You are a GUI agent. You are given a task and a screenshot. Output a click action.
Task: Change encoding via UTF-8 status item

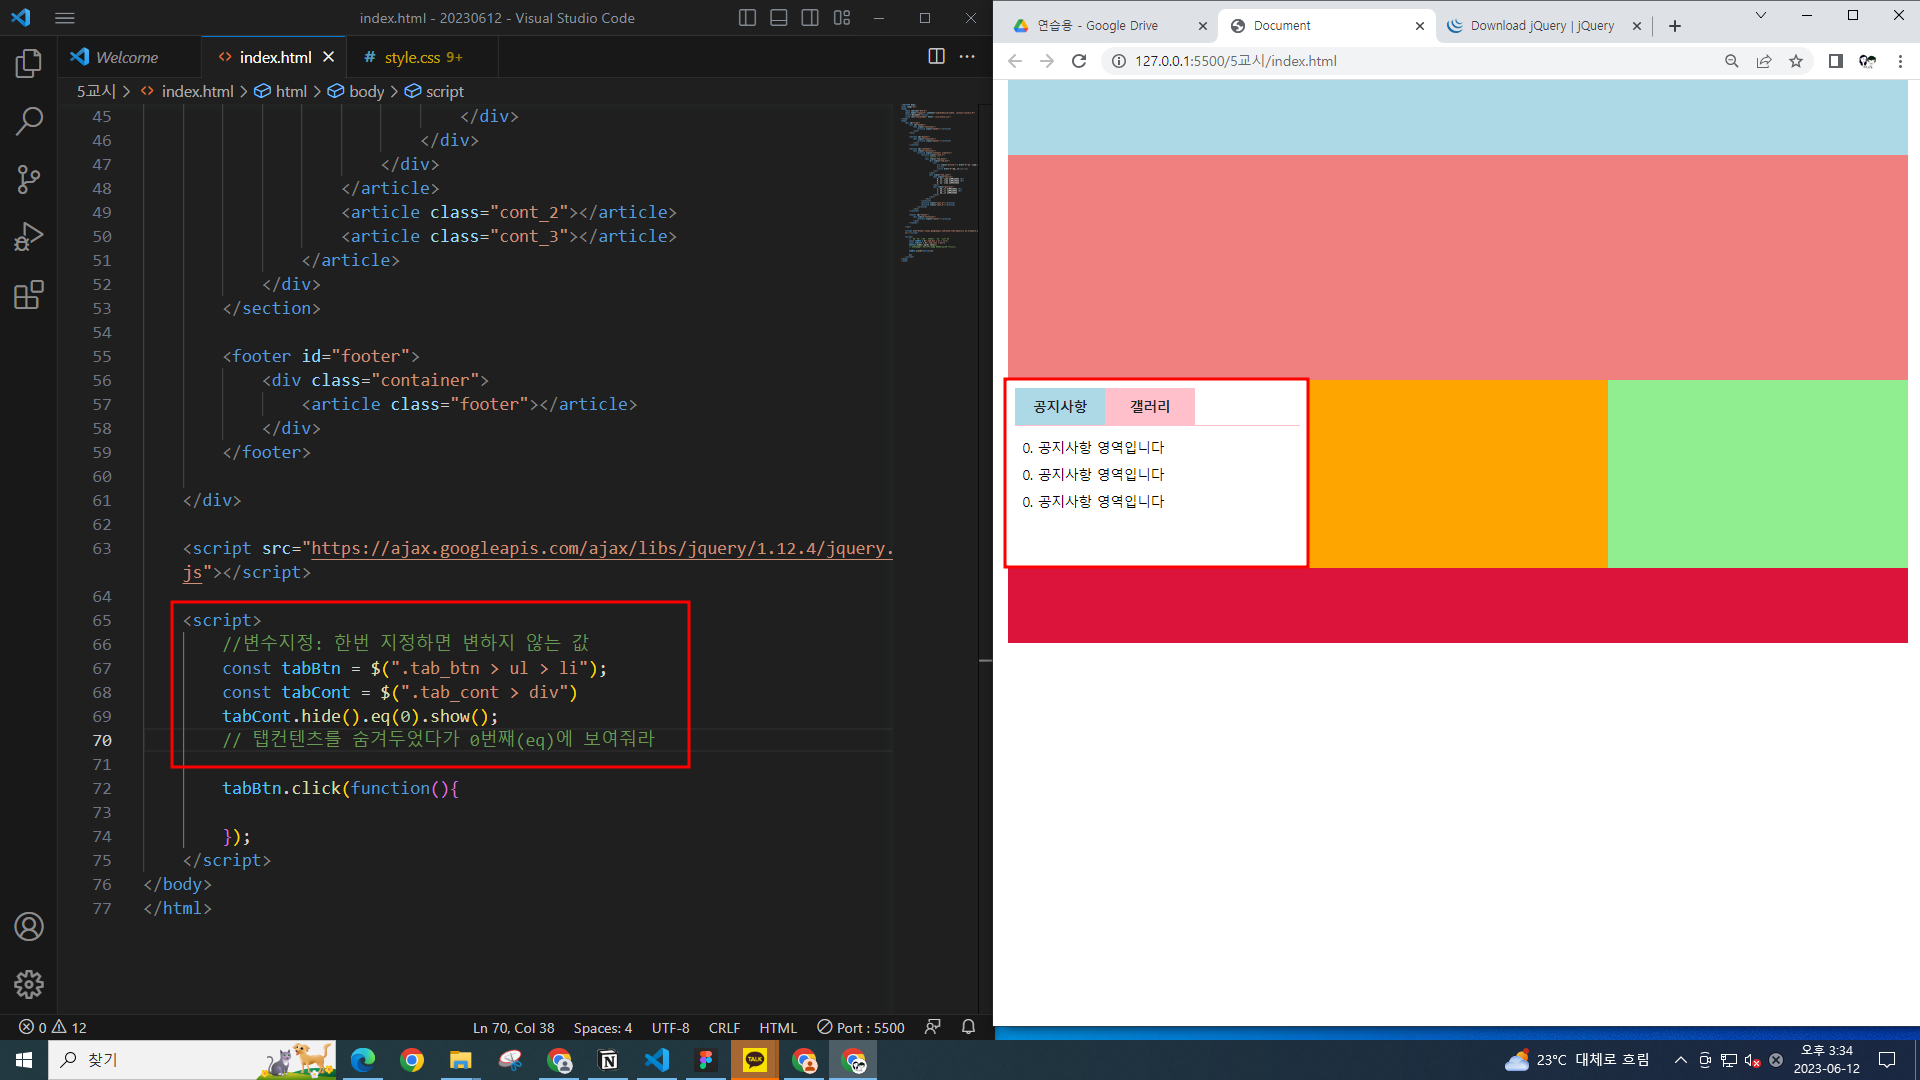click(670, 1027)
